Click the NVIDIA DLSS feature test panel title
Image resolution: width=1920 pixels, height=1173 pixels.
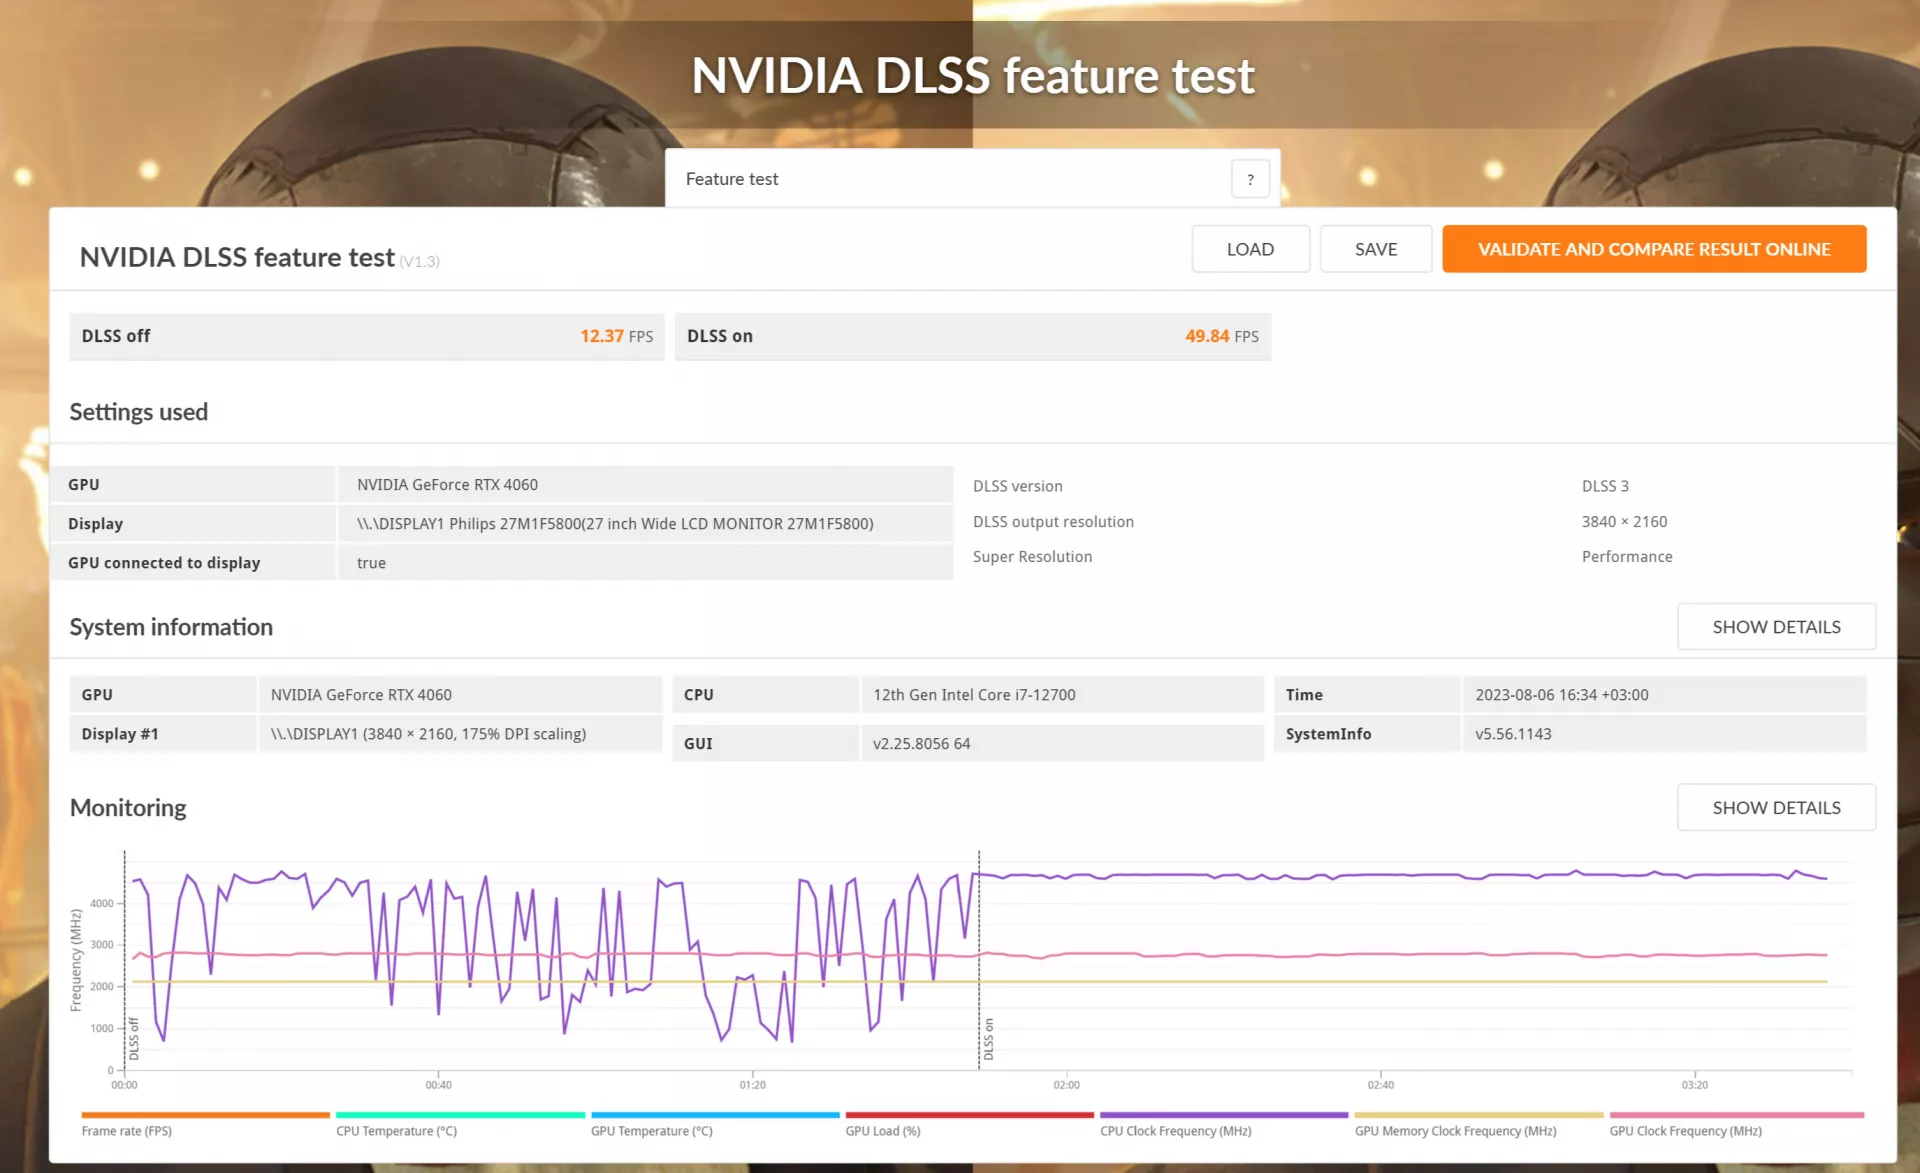click(x=237, y=257)
